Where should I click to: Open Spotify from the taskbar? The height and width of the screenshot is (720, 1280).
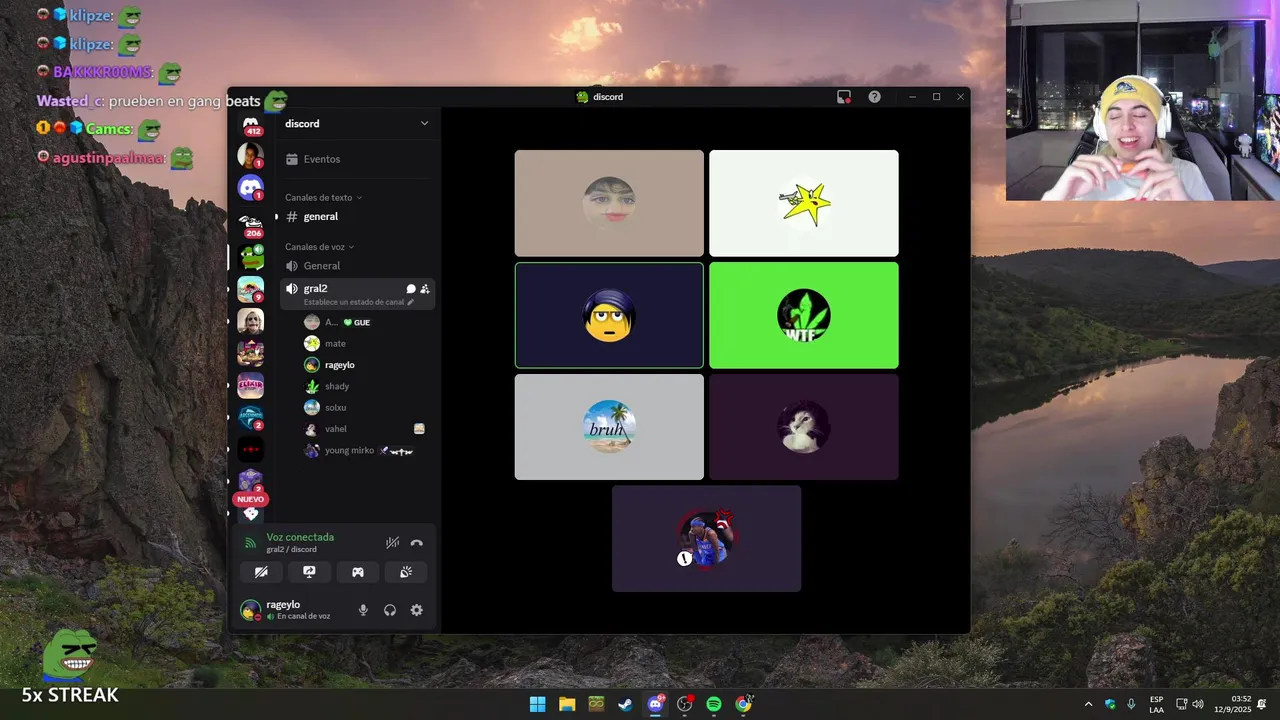(714, 704)
